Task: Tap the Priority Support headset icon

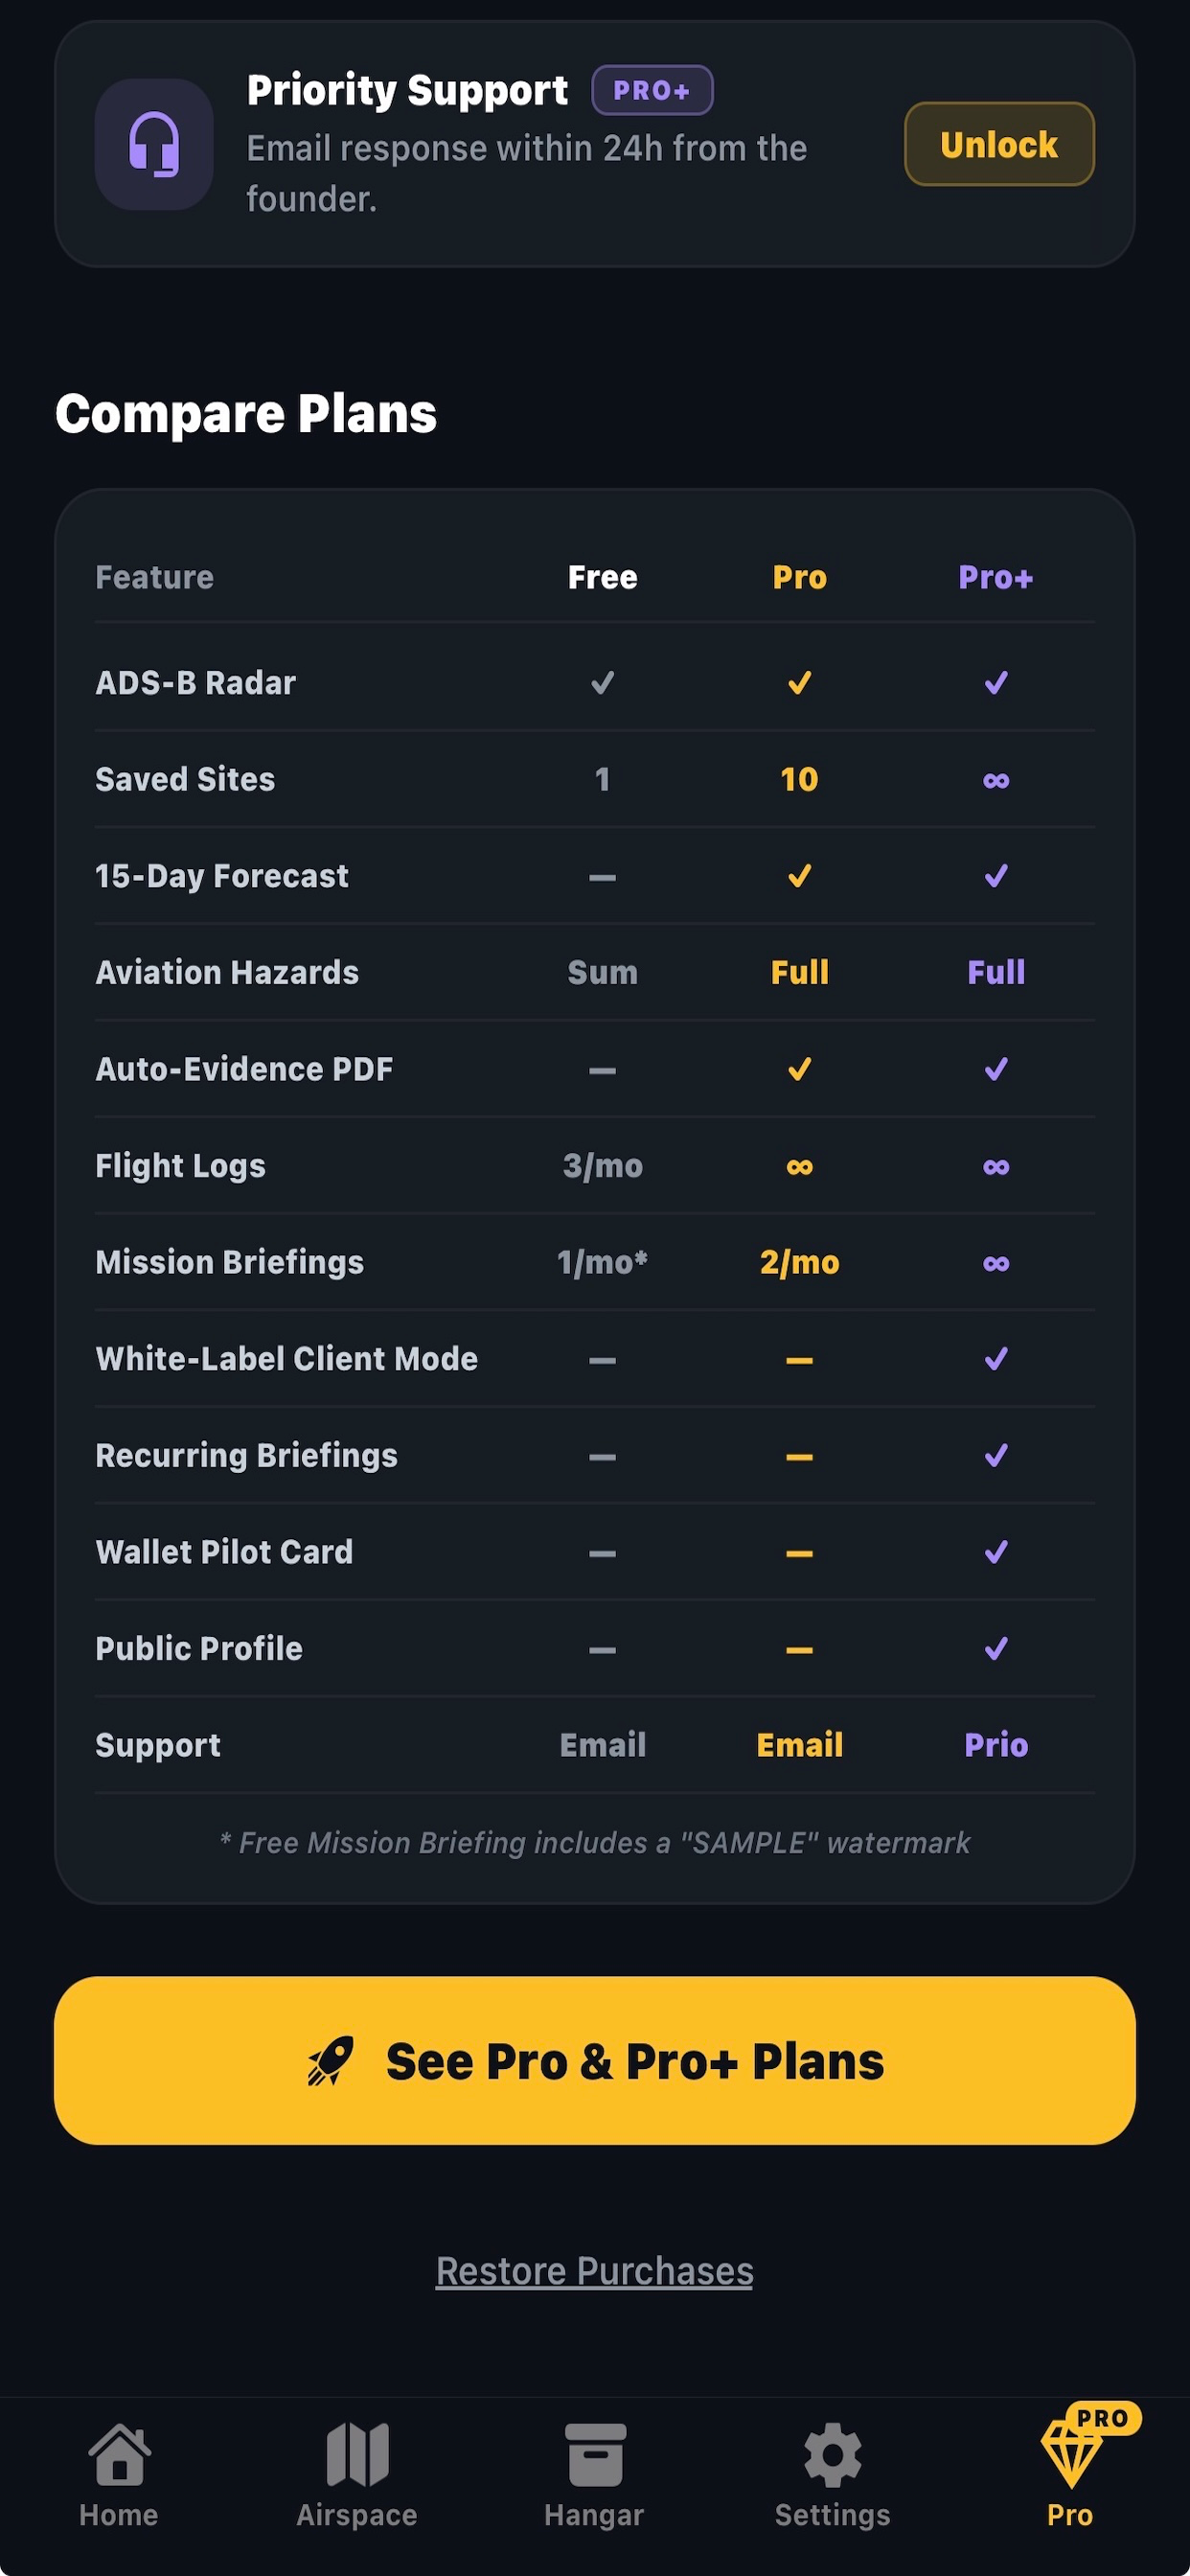Action: (x=154, y=144)
